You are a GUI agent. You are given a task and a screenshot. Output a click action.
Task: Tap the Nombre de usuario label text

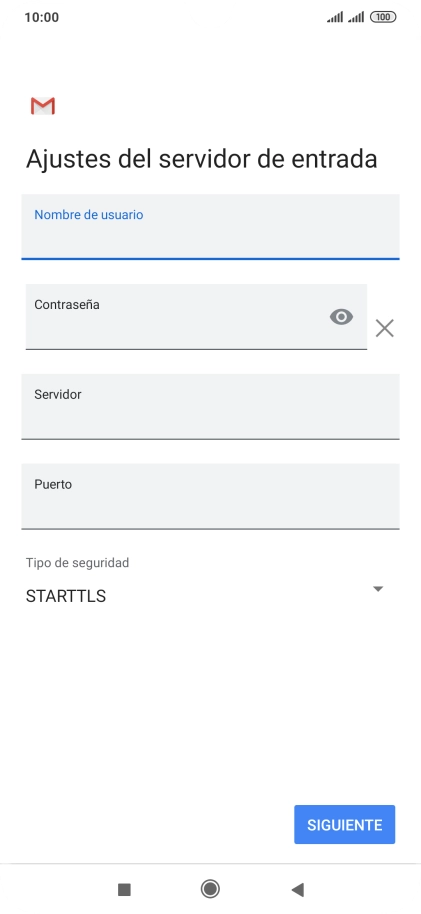(89, 215)
